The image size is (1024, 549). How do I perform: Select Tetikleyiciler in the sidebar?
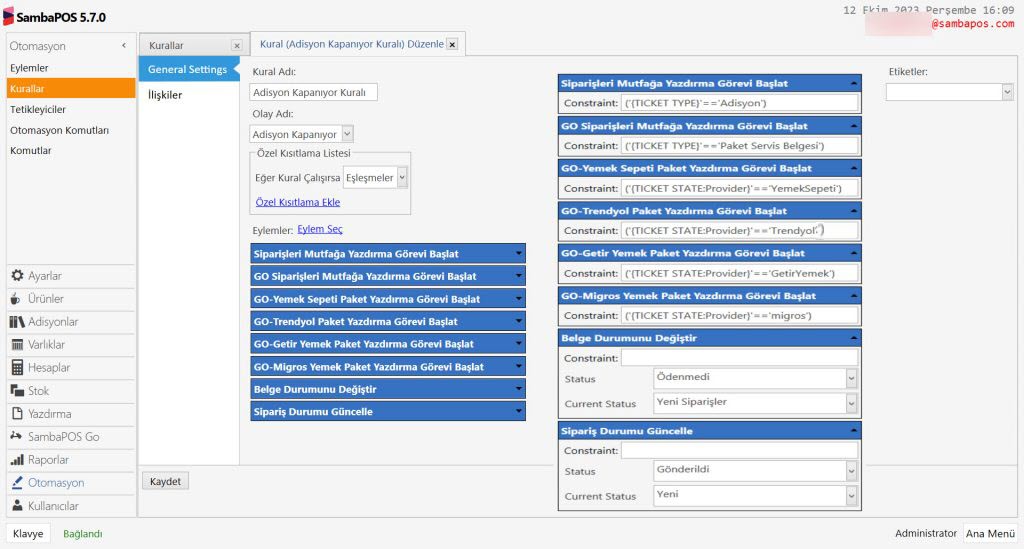click(x=38, y=110)
